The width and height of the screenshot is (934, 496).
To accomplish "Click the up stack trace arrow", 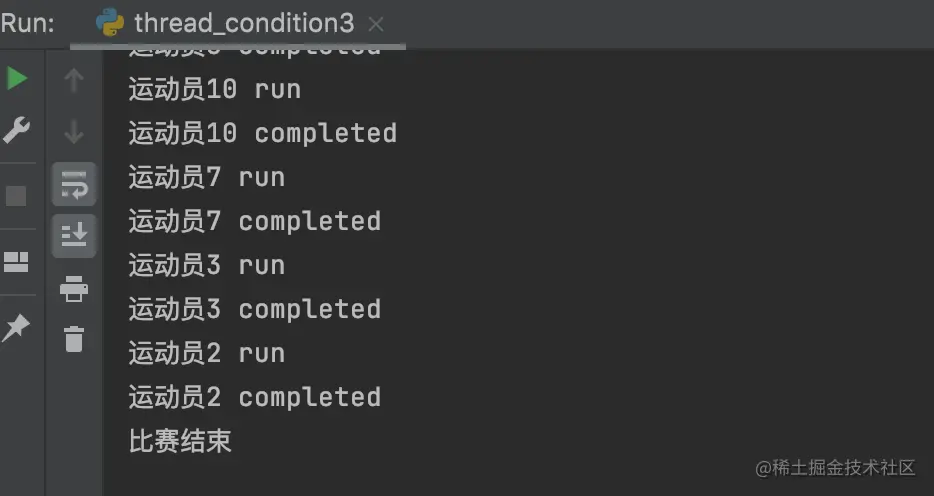I will [74, 80].
